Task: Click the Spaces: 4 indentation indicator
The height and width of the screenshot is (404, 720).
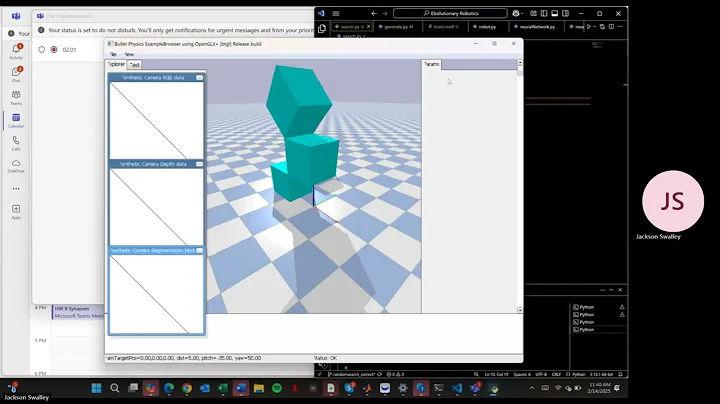Action: pyautogui.click(x=522, y=374)
